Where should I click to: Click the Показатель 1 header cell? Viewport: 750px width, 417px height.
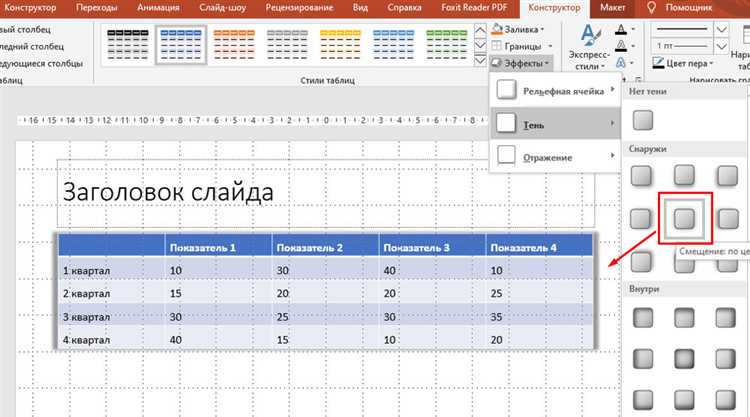coord(218,247)
